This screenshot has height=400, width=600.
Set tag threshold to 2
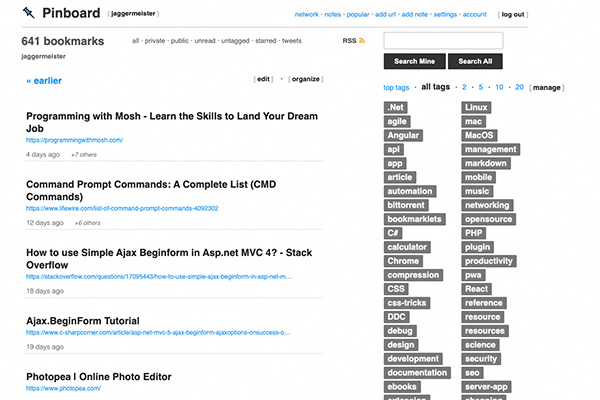click(464, 87)
